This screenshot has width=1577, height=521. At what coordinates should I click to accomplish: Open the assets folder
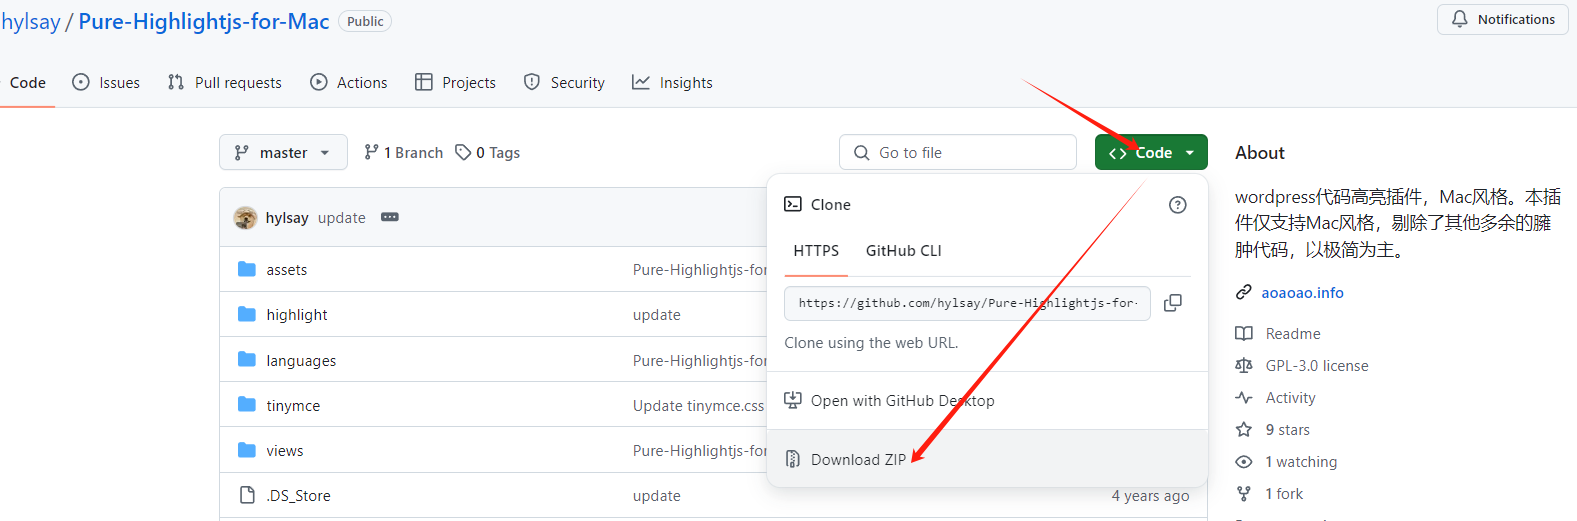[287, 270]
